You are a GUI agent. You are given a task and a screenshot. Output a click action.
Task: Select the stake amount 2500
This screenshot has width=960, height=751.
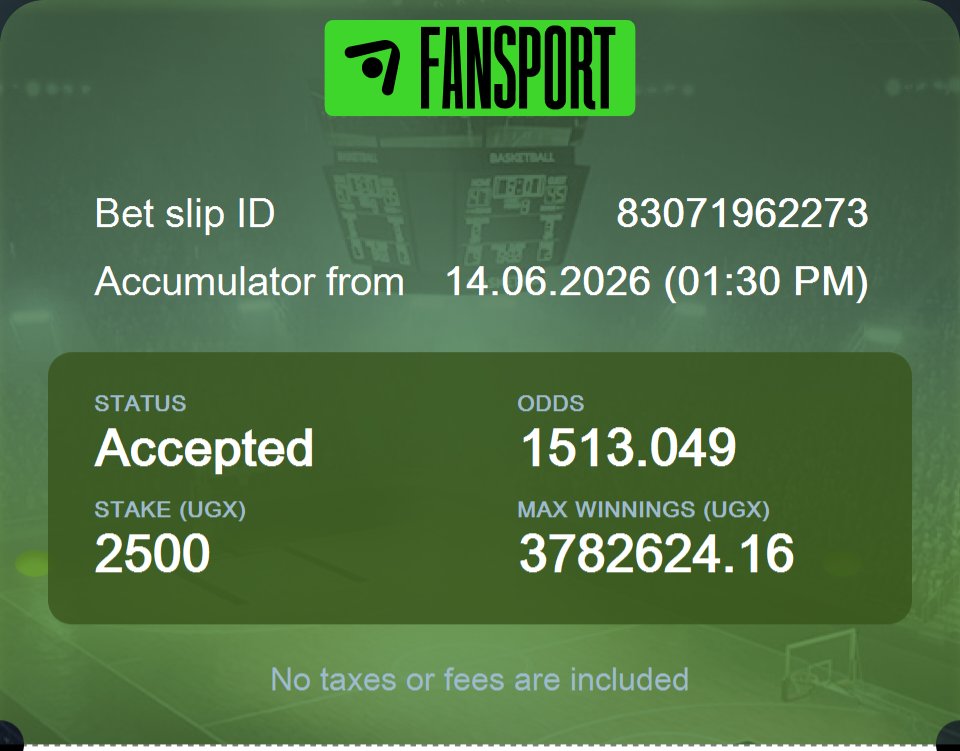pyautogui.click(x=152, y=553)
